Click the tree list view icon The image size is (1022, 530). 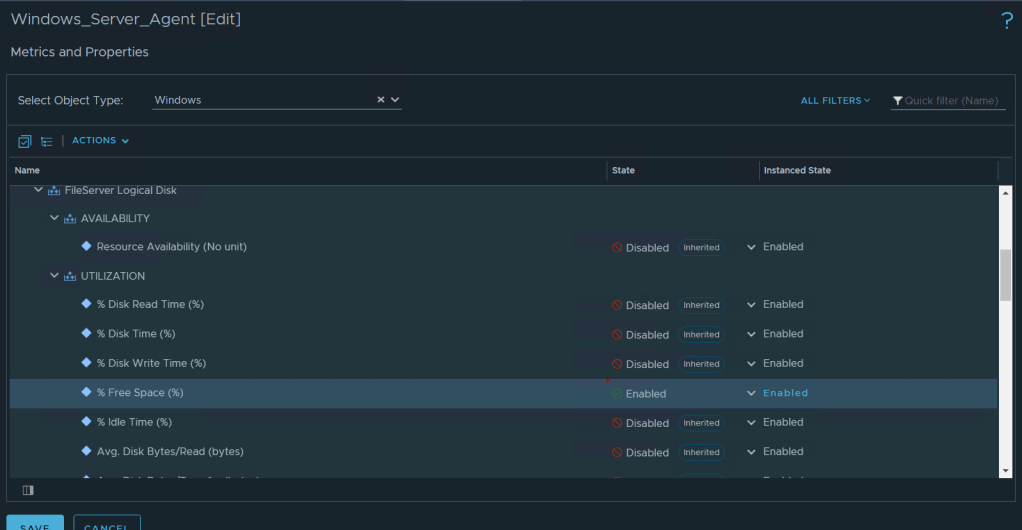coord(47,141)
